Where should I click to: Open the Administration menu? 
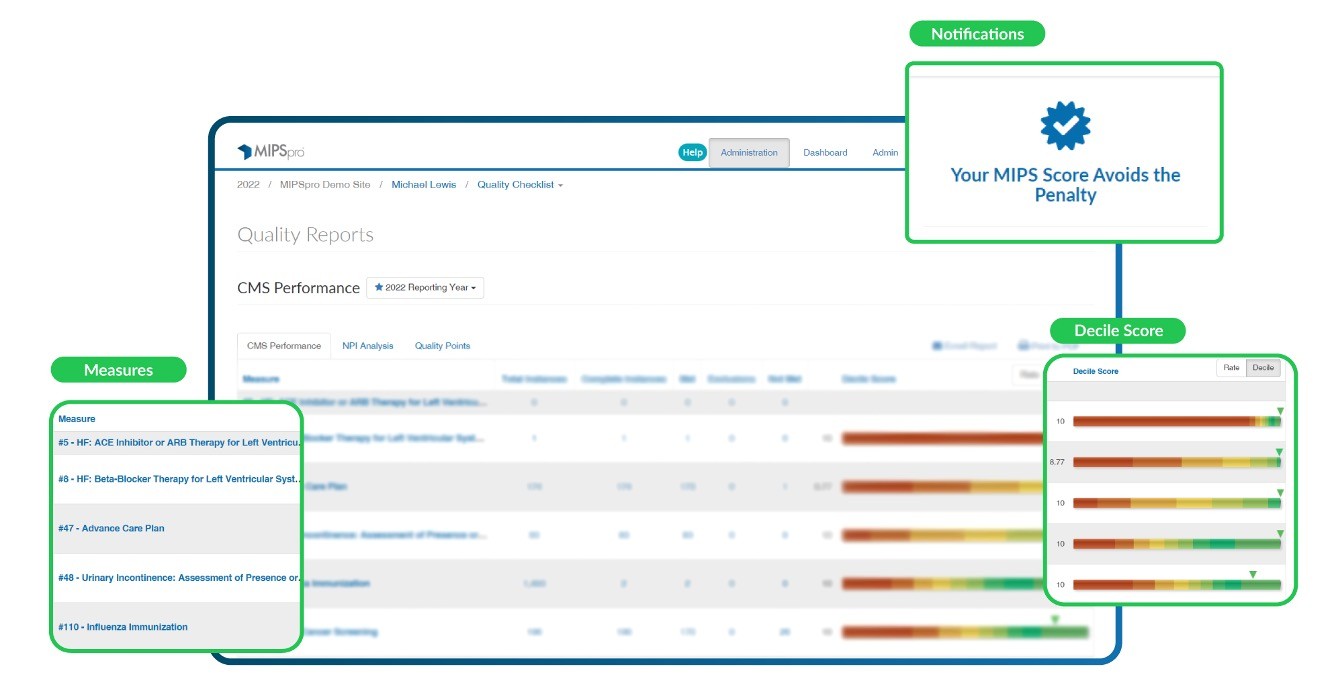749,153
